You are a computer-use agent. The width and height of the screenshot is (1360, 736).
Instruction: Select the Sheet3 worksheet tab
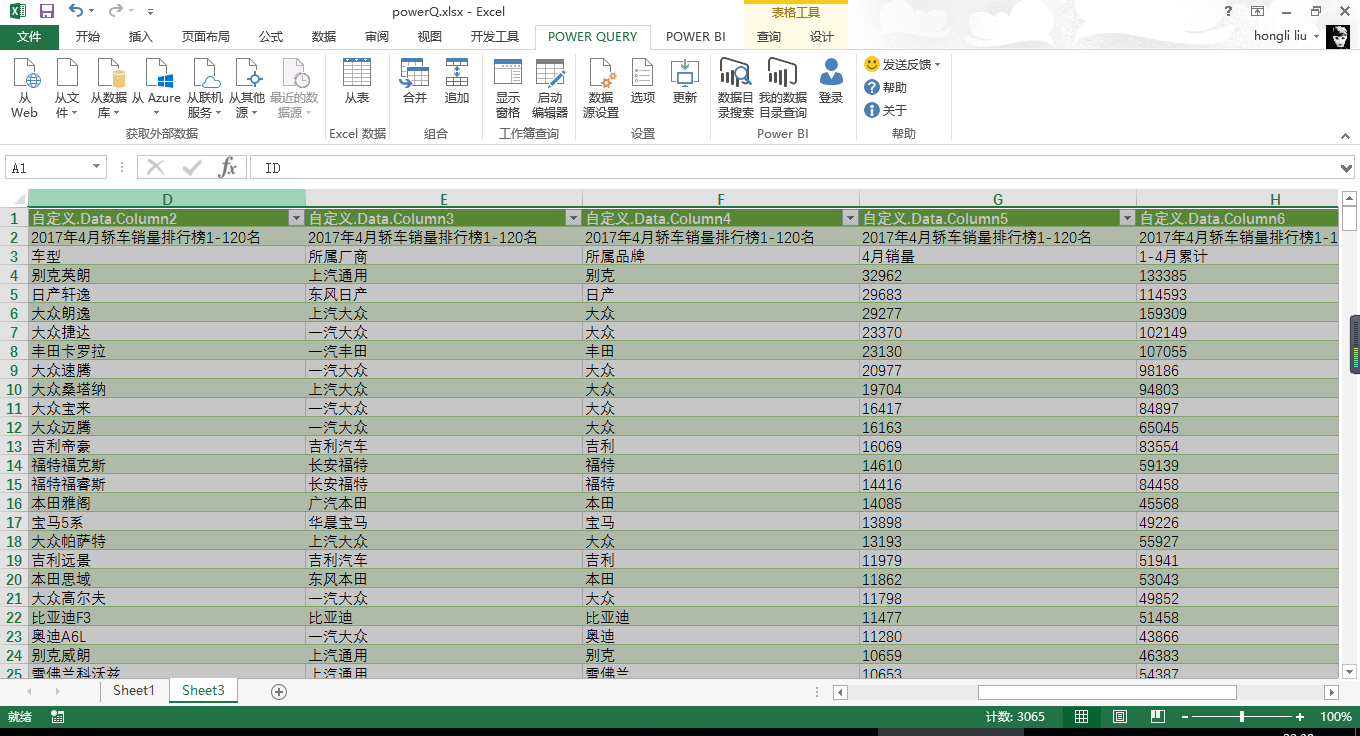click(203, 691)
